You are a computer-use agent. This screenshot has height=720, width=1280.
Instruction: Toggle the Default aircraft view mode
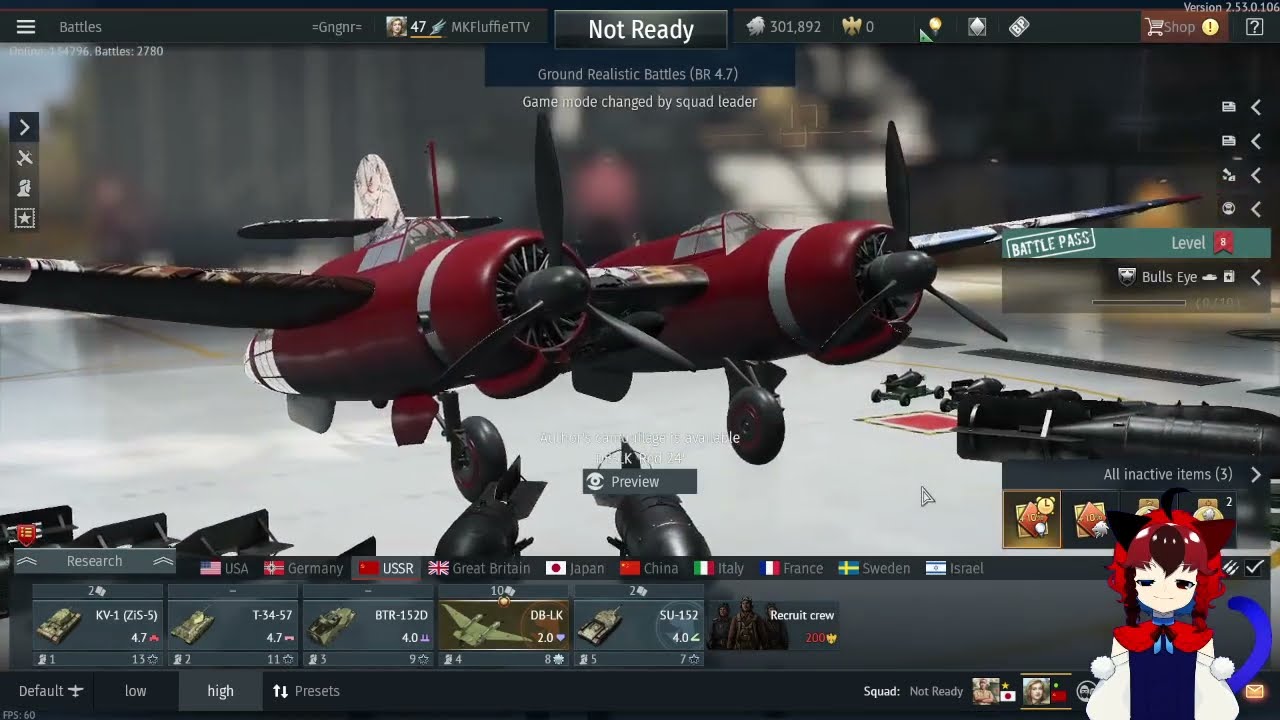click(50, 691)
